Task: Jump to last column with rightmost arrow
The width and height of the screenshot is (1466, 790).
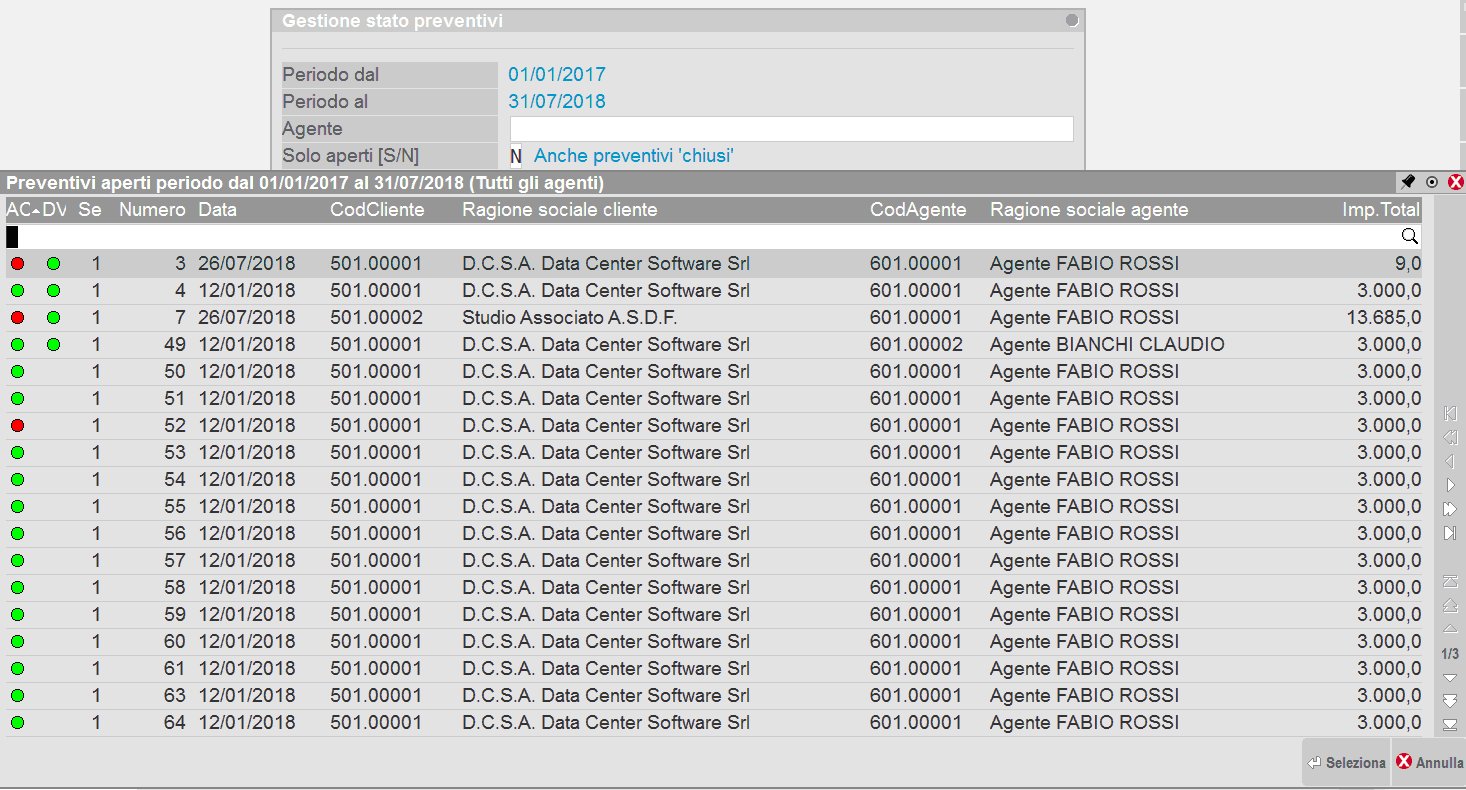Action: pyautogui.click(x=1450, y=534)
